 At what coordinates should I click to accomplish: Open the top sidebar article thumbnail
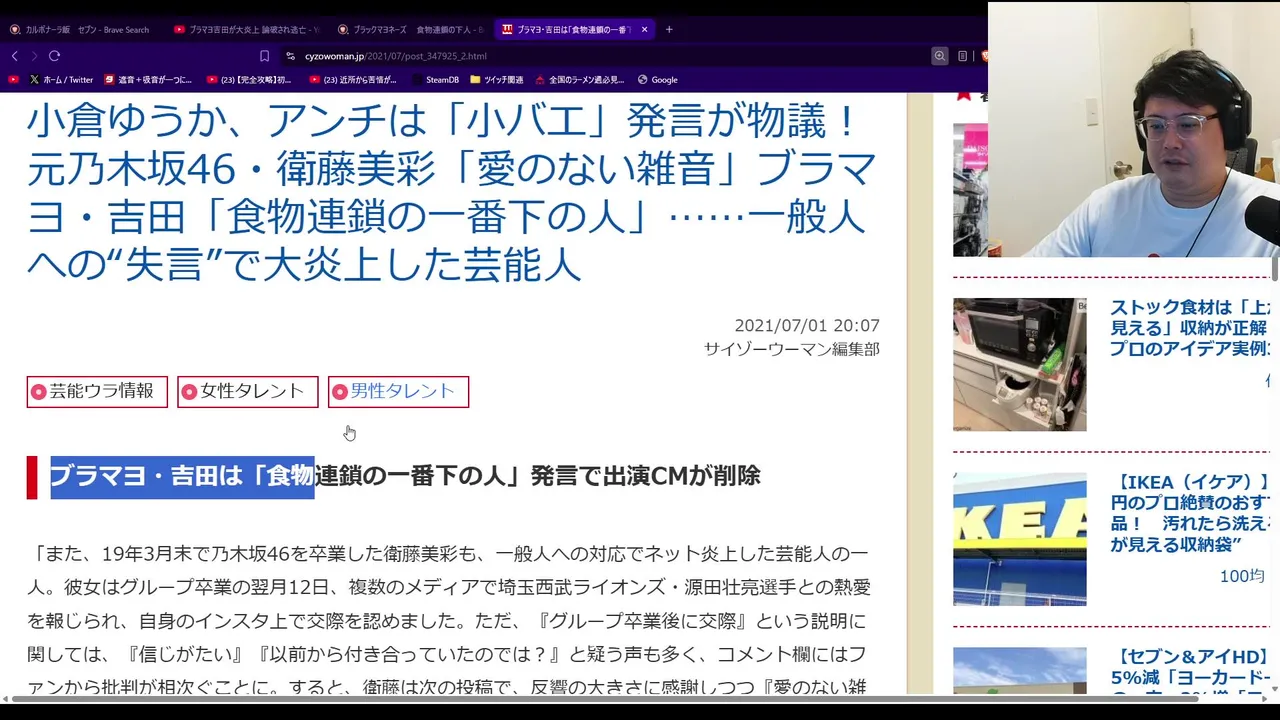pyautogui.click(x=970, y=190)
